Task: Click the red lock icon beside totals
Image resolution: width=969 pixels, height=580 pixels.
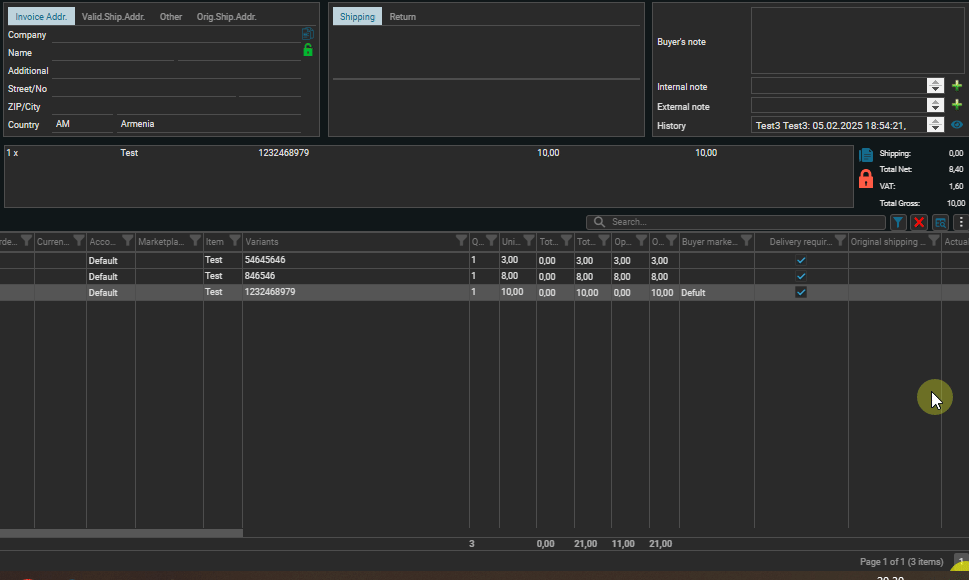Action: (x=866, y=179)
